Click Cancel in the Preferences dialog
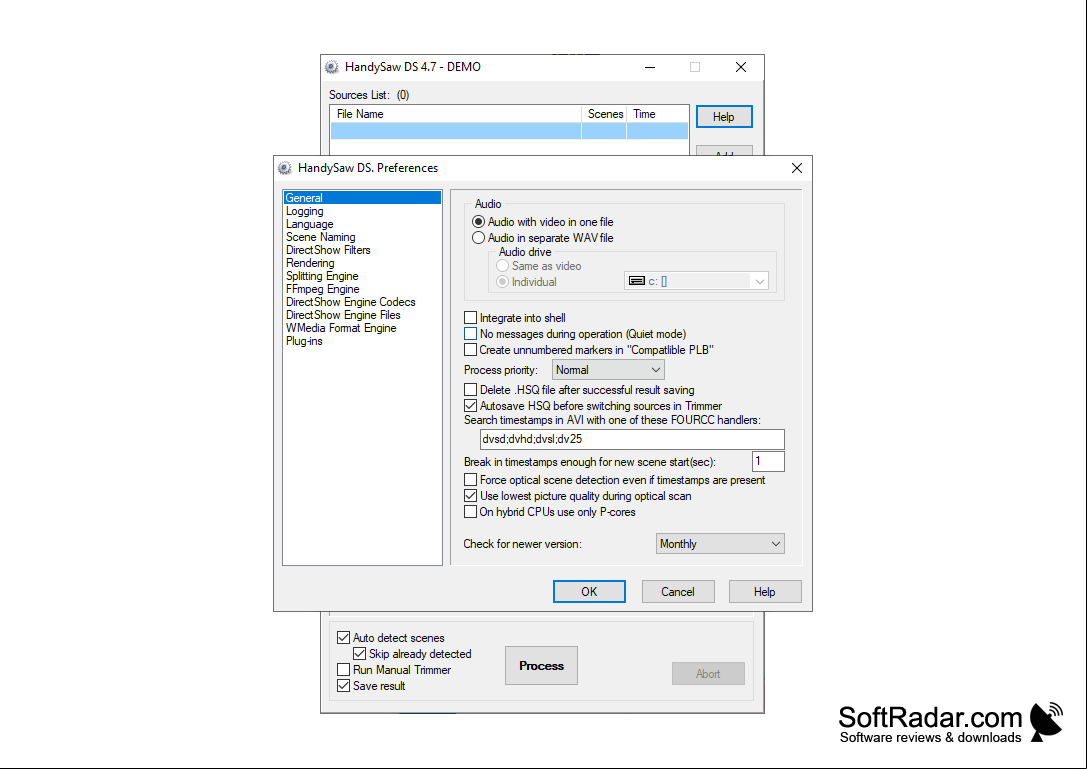 (678, 591)
